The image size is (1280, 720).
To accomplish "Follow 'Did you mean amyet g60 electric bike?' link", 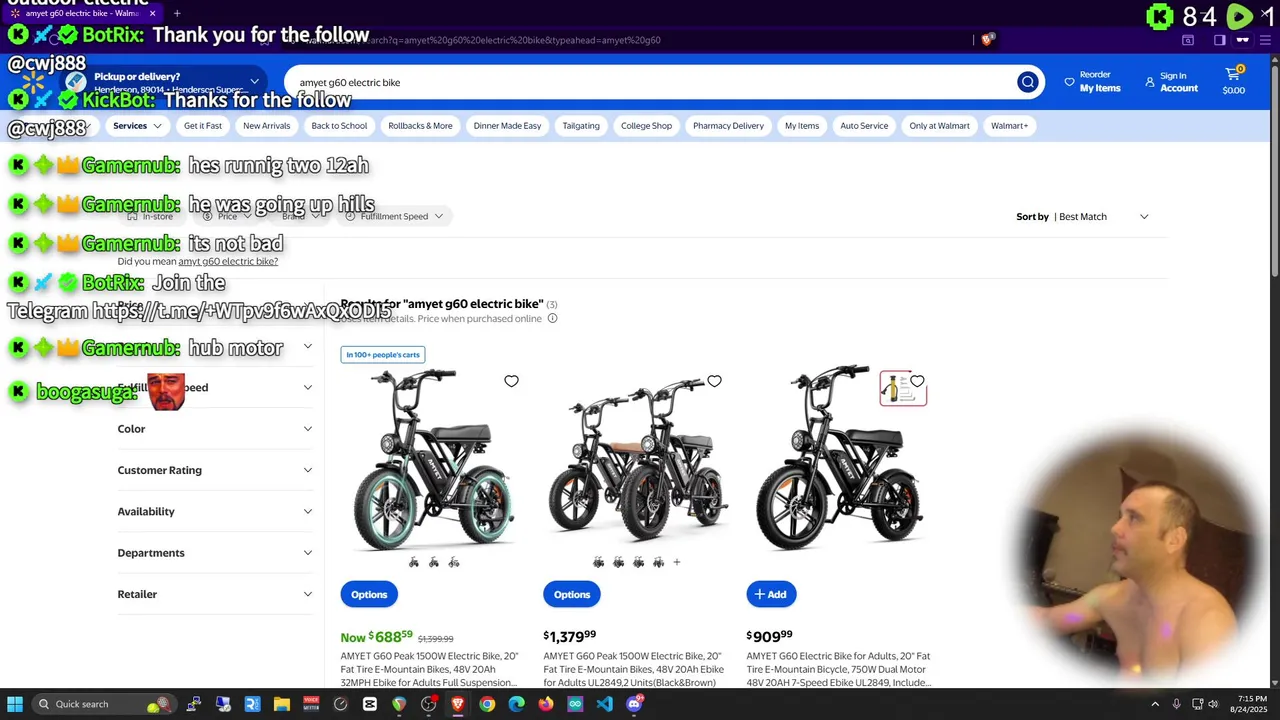I will tap(228, 261).
